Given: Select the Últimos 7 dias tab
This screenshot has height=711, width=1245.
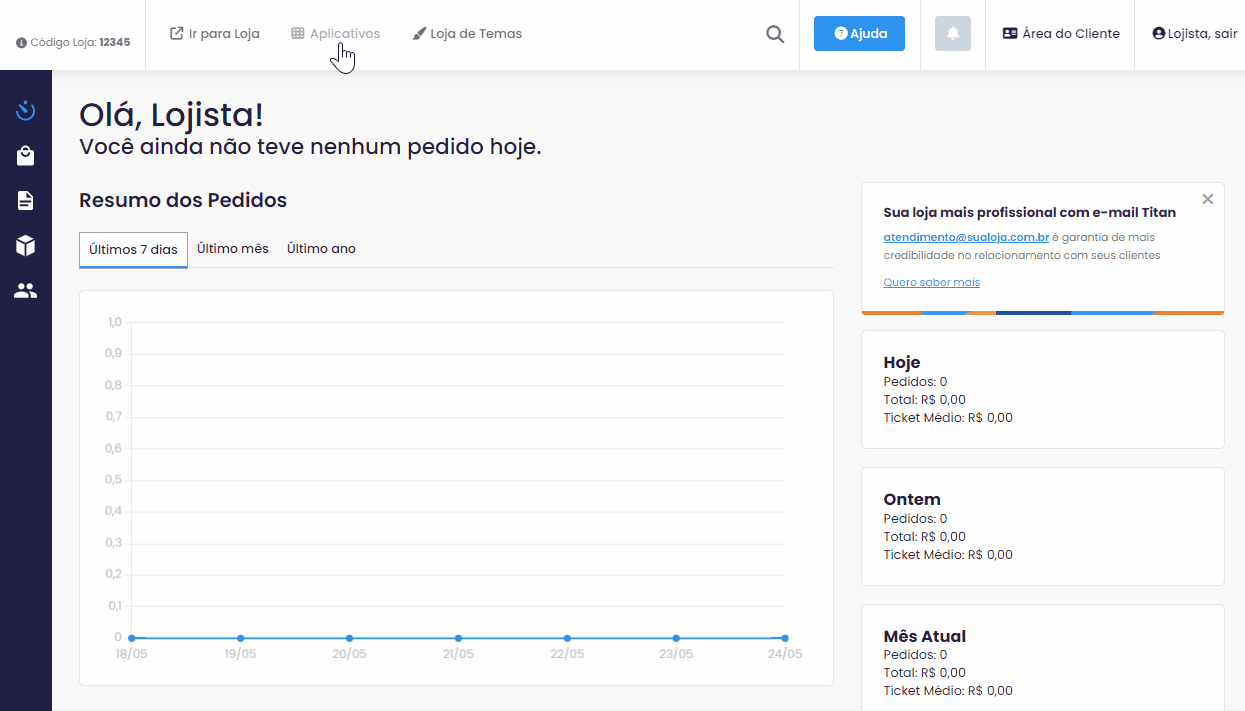Looking at the screenshot, I should pyautogui.click(x=133, y=250).
